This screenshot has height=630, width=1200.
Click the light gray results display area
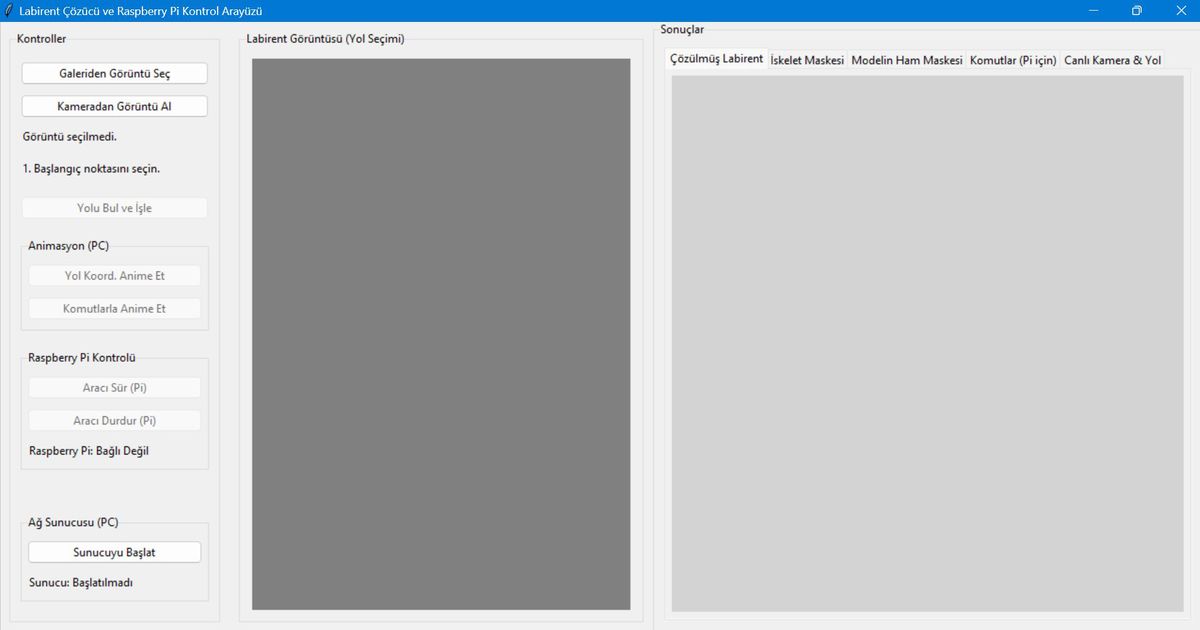(927, 343)
